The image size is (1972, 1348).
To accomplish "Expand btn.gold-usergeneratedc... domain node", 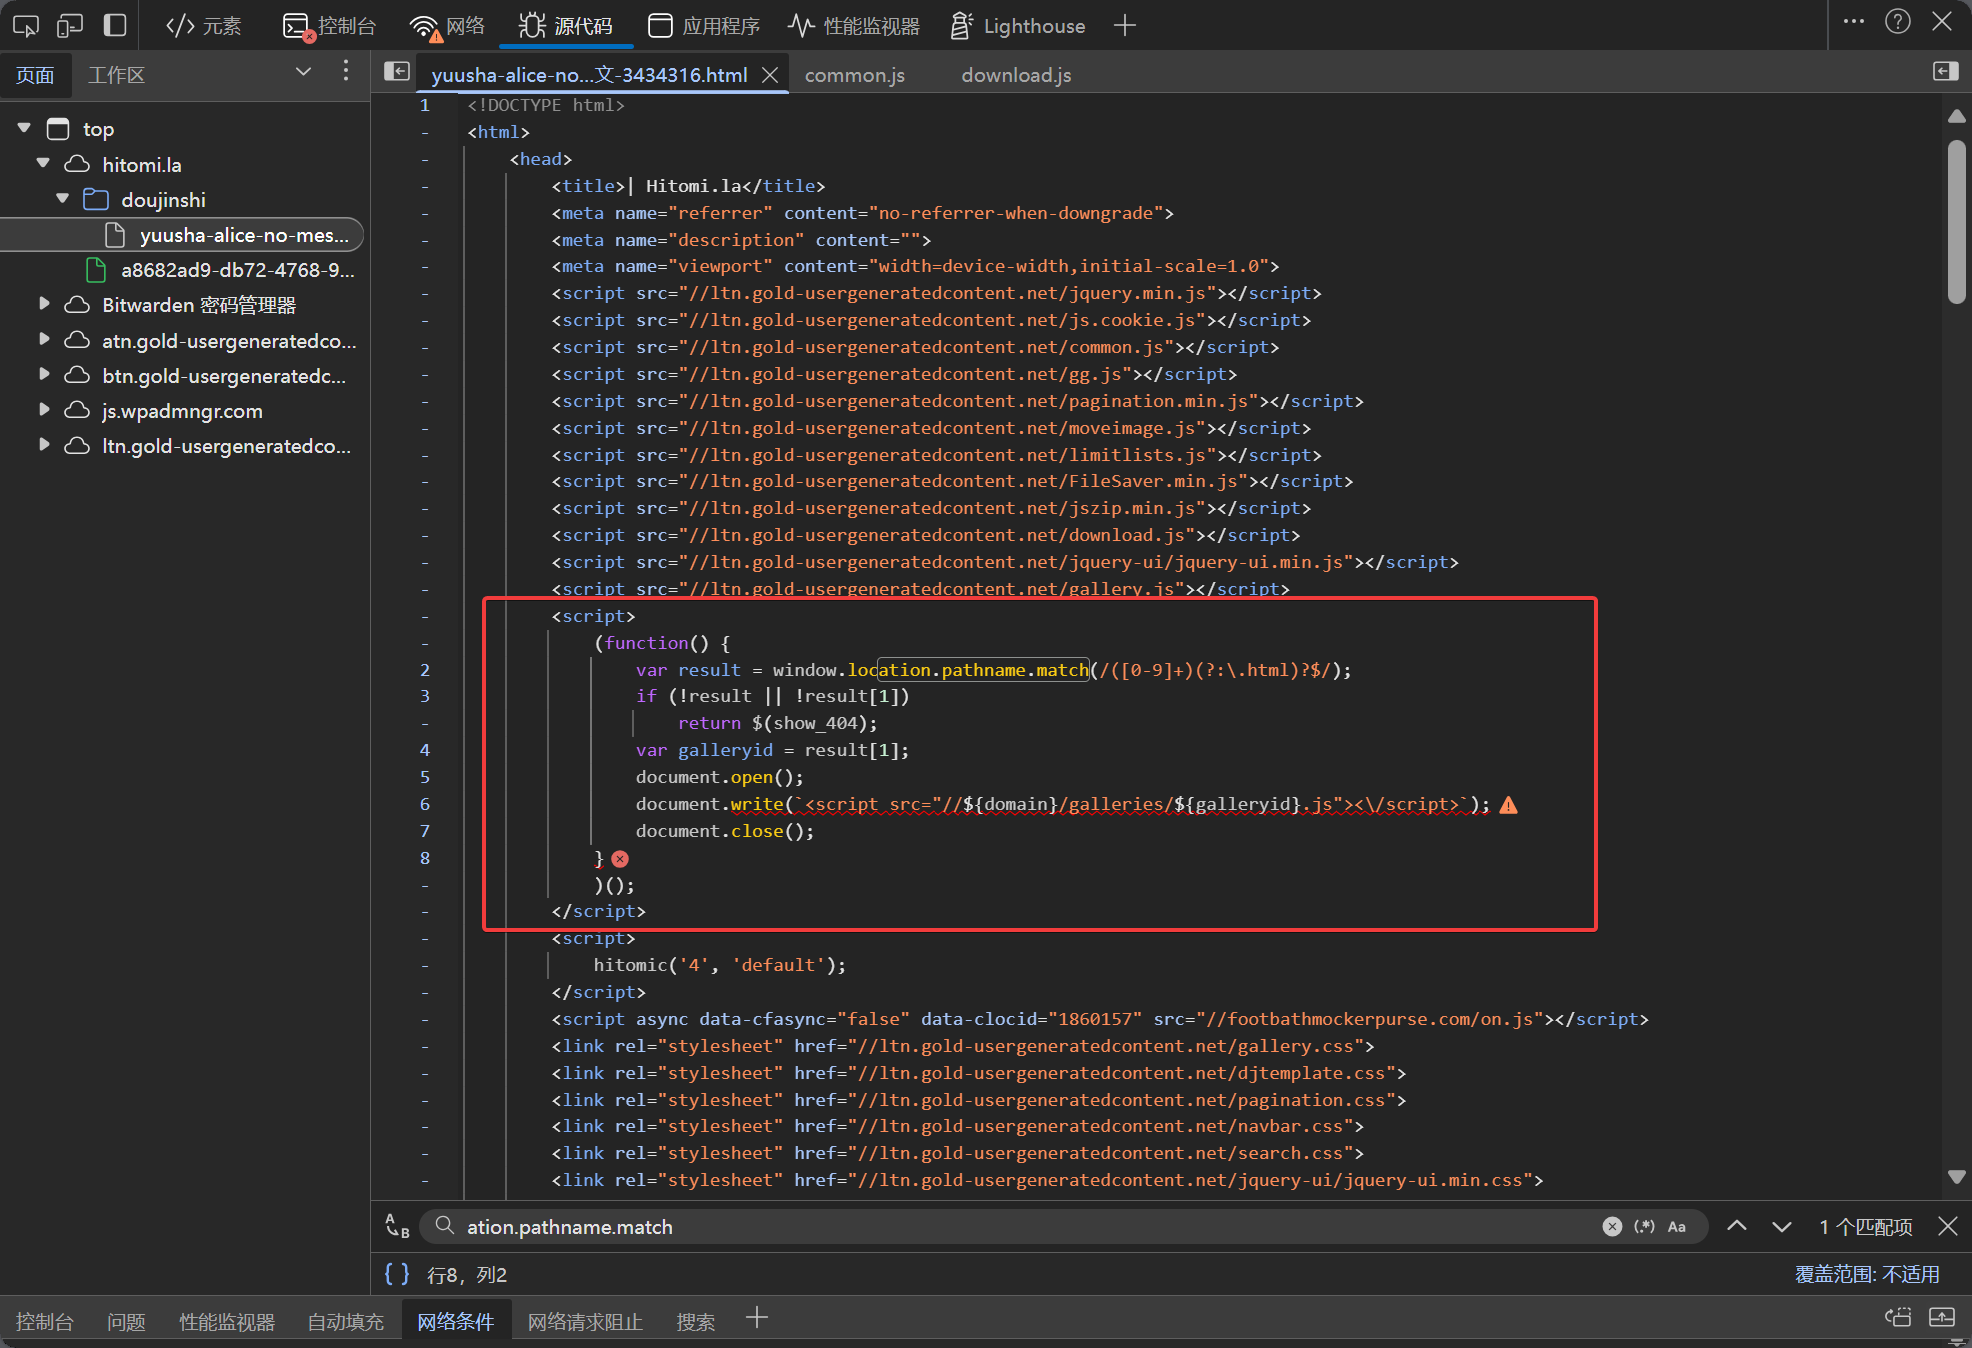I will (43, 375).
